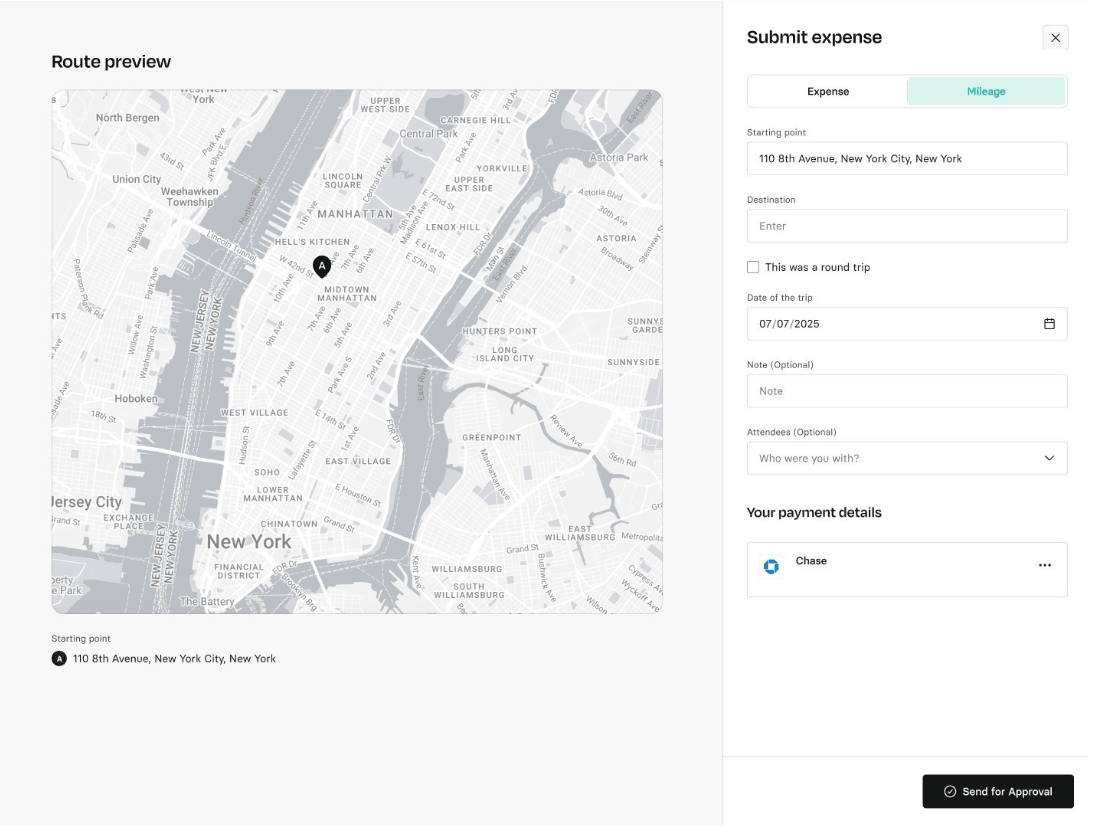Select the Mileage tab

pos(985,91)
